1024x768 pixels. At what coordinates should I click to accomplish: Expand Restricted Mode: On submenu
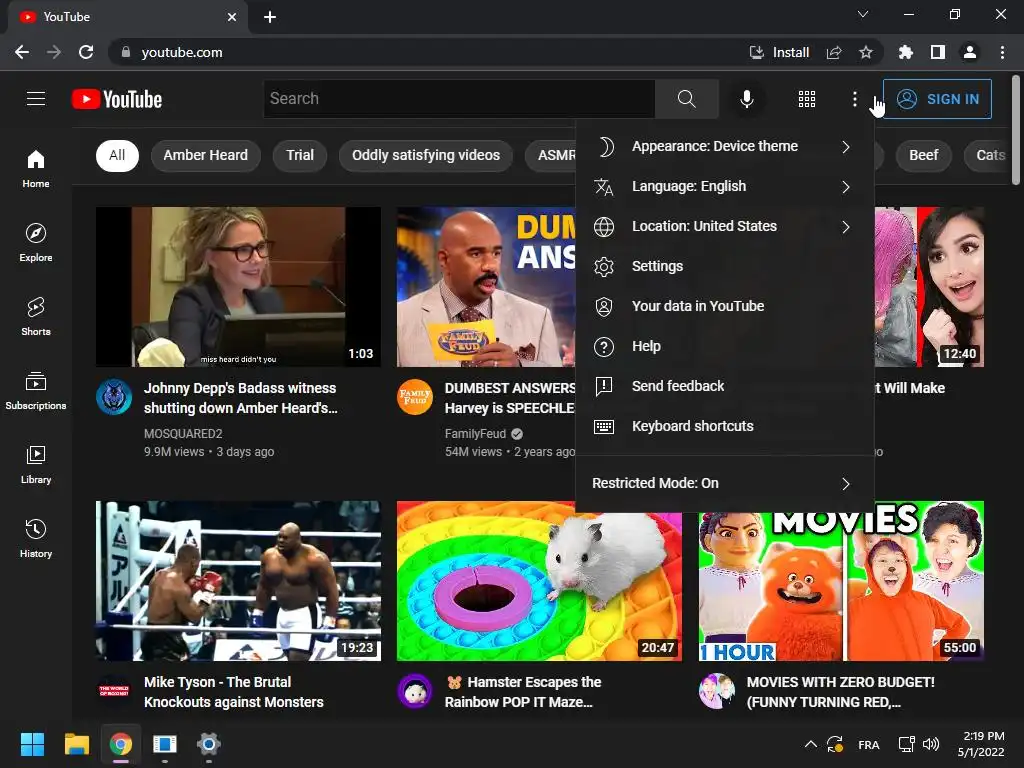(x=725, y=483)
